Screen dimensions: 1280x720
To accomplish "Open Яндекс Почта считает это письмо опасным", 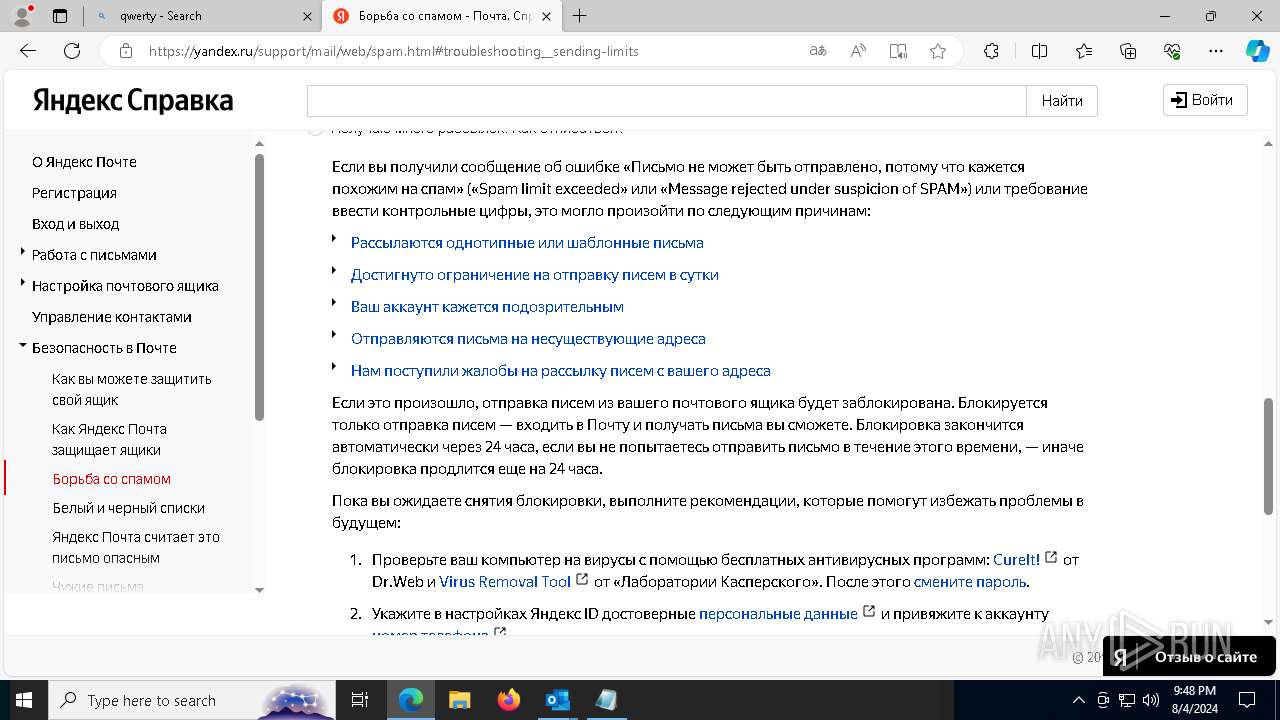I will coord(135,547).
